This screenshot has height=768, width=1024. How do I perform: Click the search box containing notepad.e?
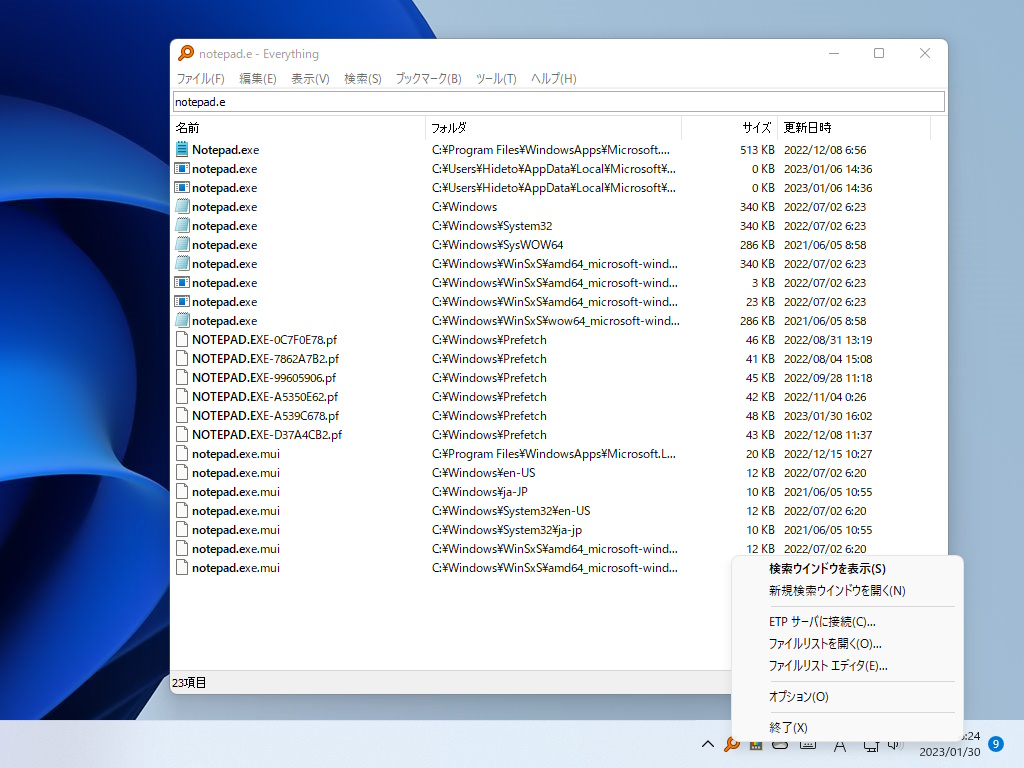(558, 102)
